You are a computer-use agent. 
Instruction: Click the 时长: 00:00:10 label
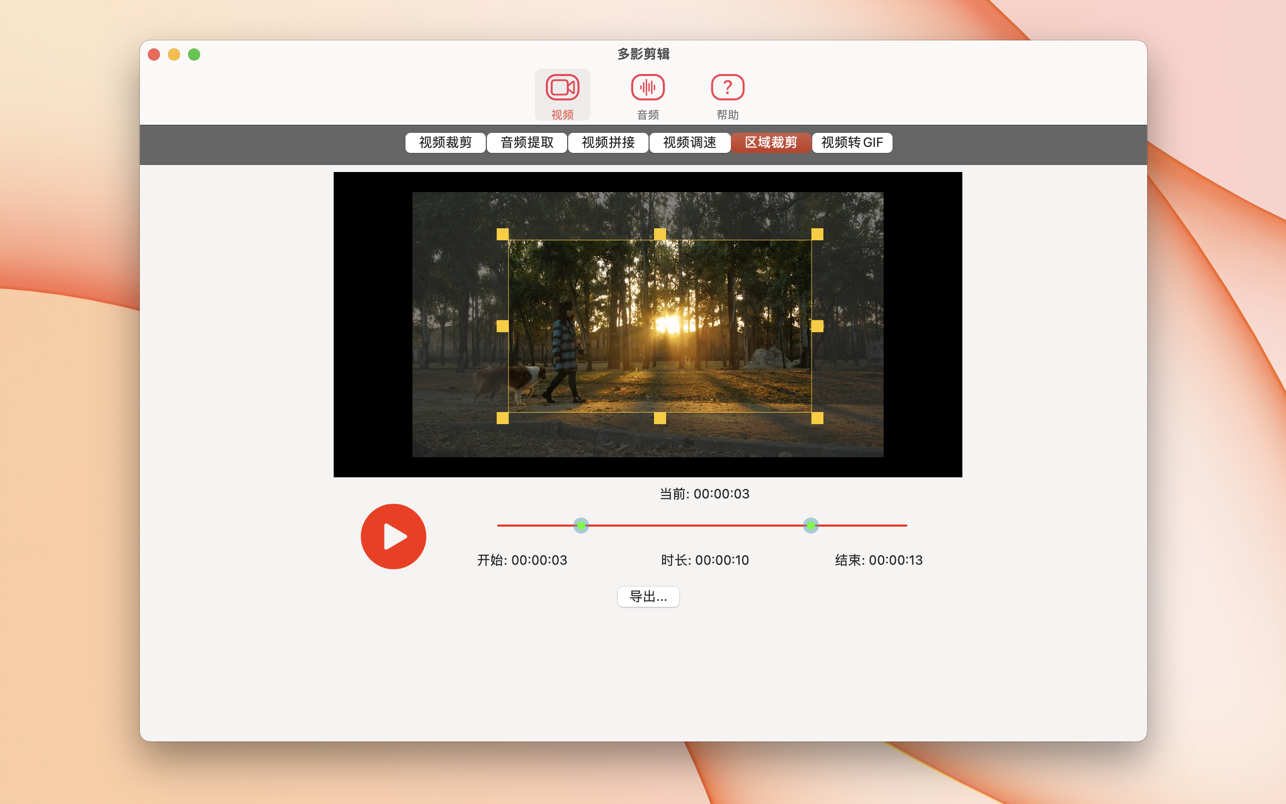coord(705,560)
